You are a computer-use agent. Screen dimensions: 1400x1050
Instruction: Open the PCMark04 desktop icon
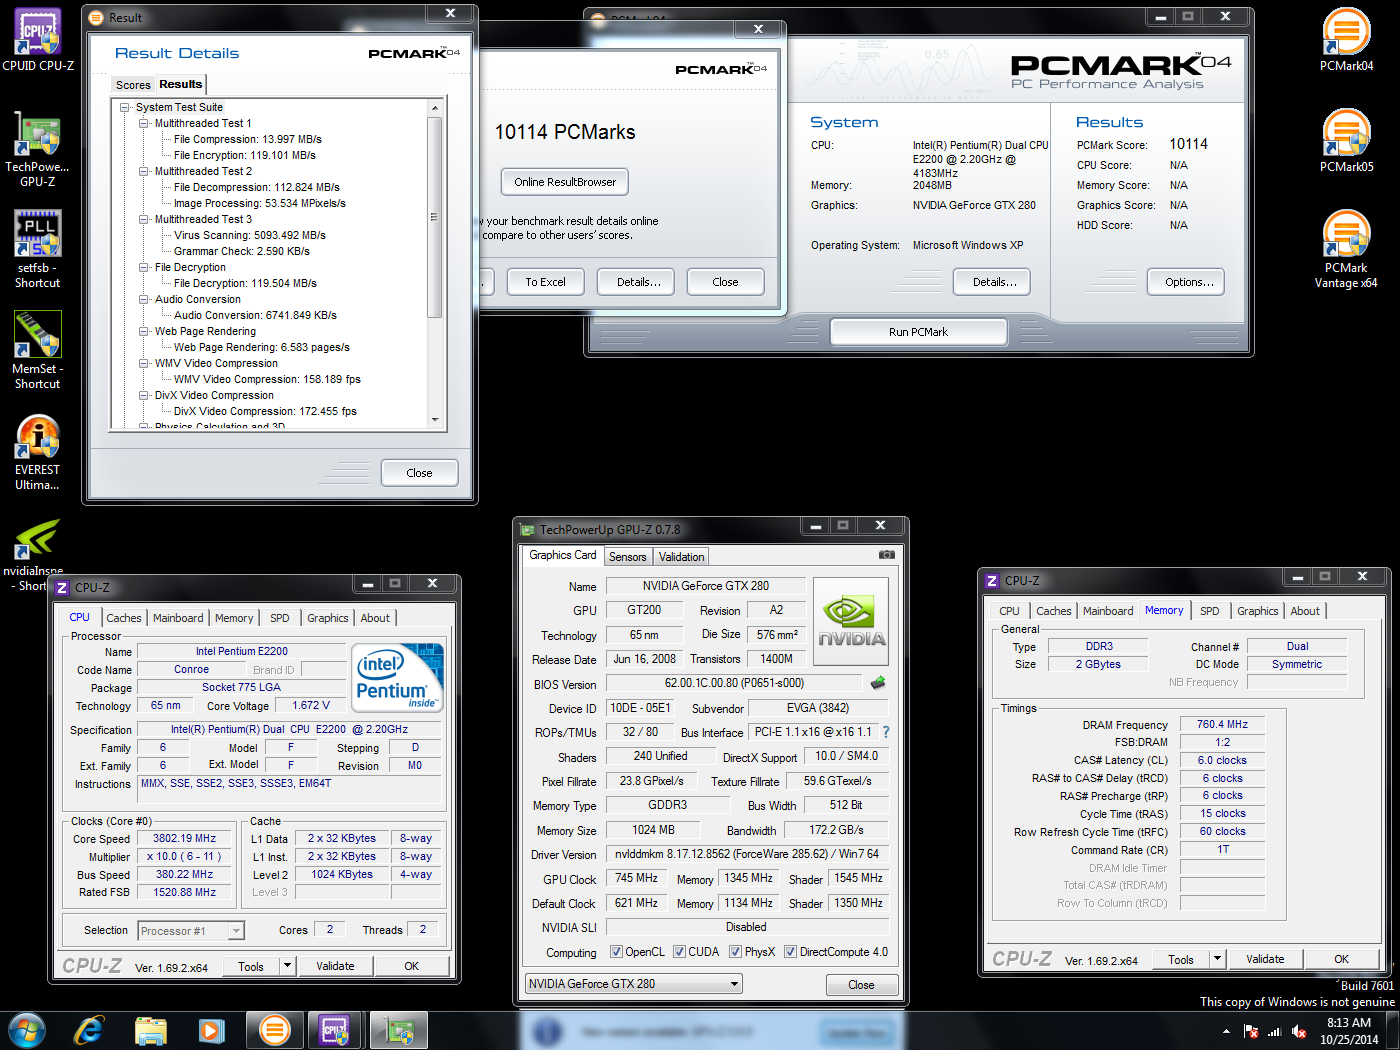point(1346,40)
